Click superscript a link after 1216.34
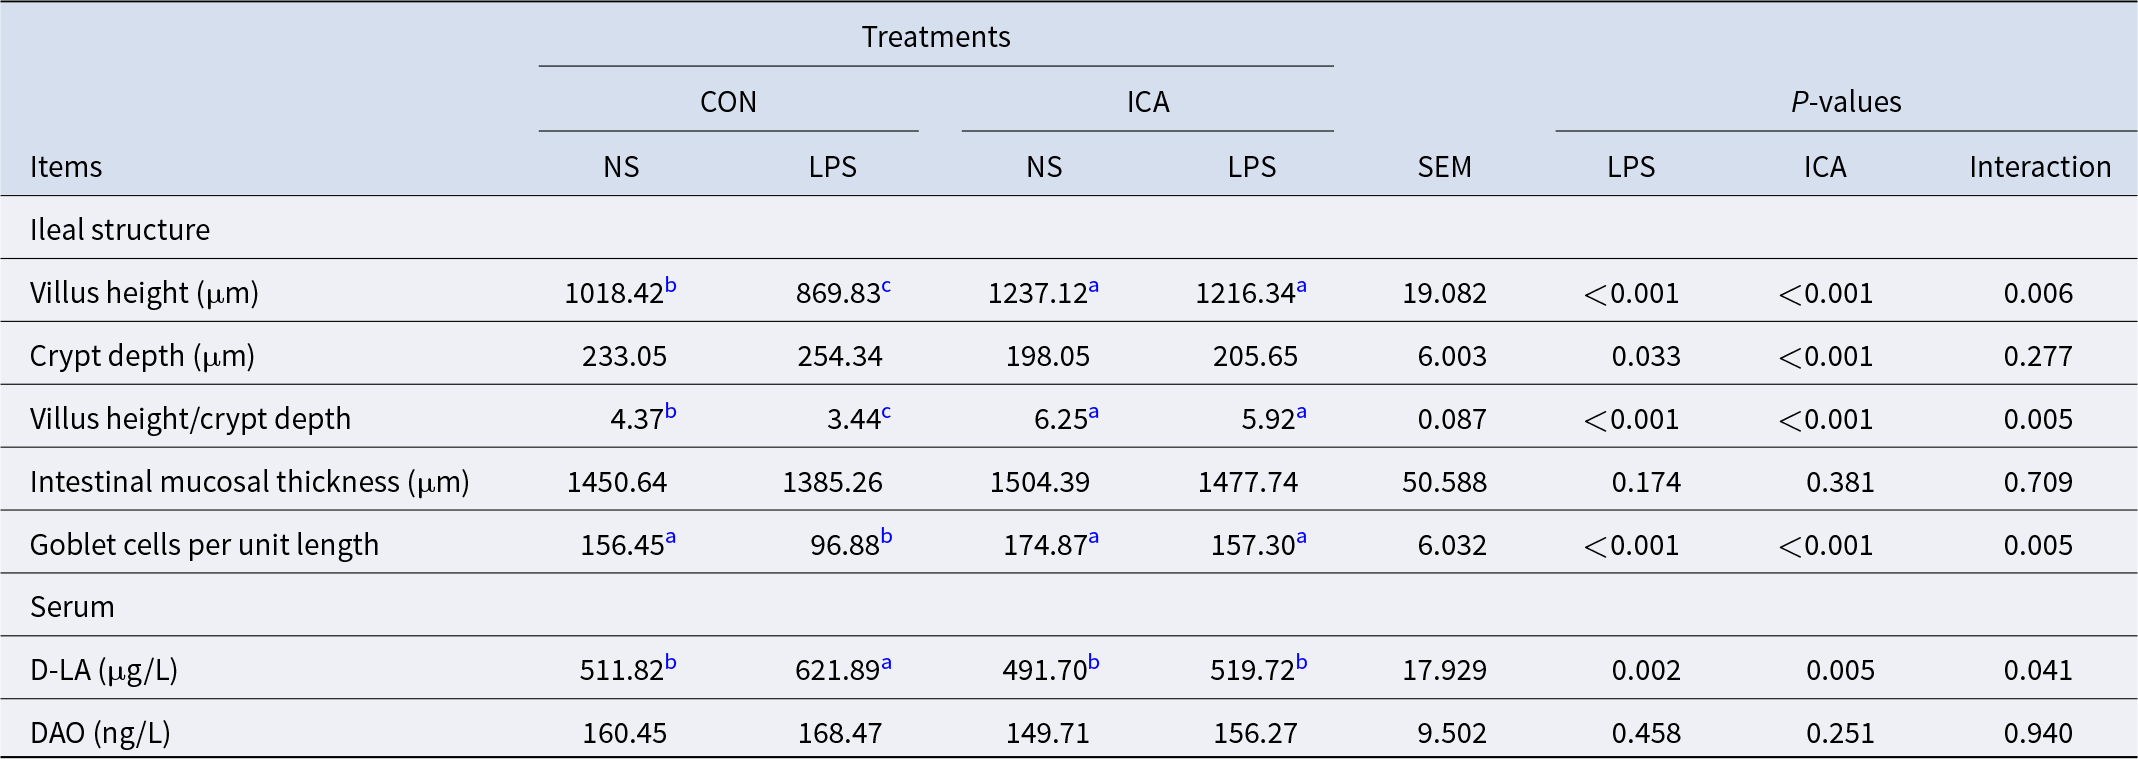The width and height of the screenshot is (2138, 759). pyautogui.click(x=1301, y=286)
